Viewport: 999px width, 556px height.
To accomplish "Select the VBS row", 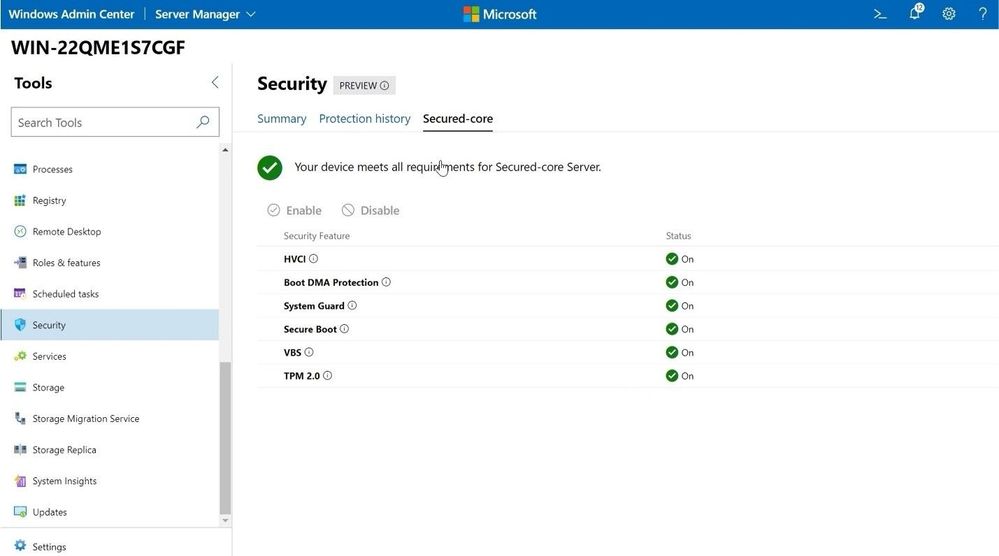I will 628,352.
